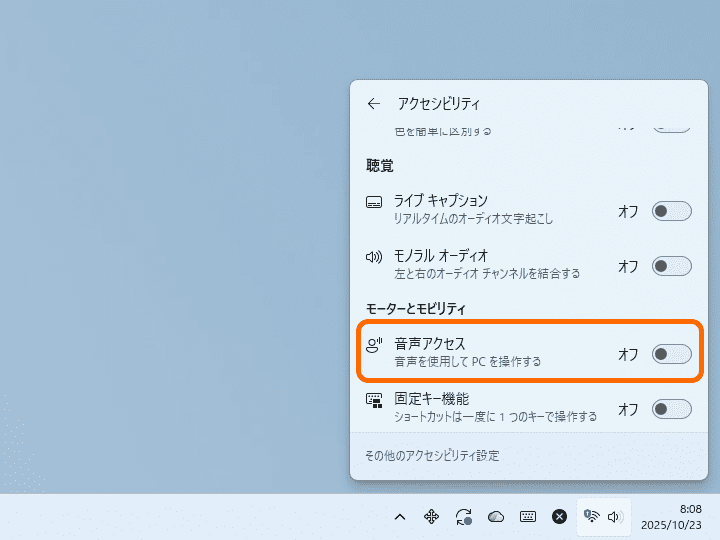Expand the hidden icons chevron in taskbar
This screenshot has width=720, height=540.
tap(399, 517)
